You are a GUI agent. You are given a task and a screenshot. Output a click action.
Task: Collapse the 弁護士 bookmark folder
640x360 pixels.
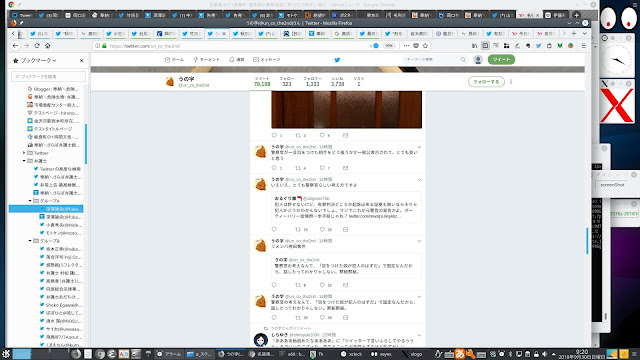pyautogui.click(x=24, y=161)
